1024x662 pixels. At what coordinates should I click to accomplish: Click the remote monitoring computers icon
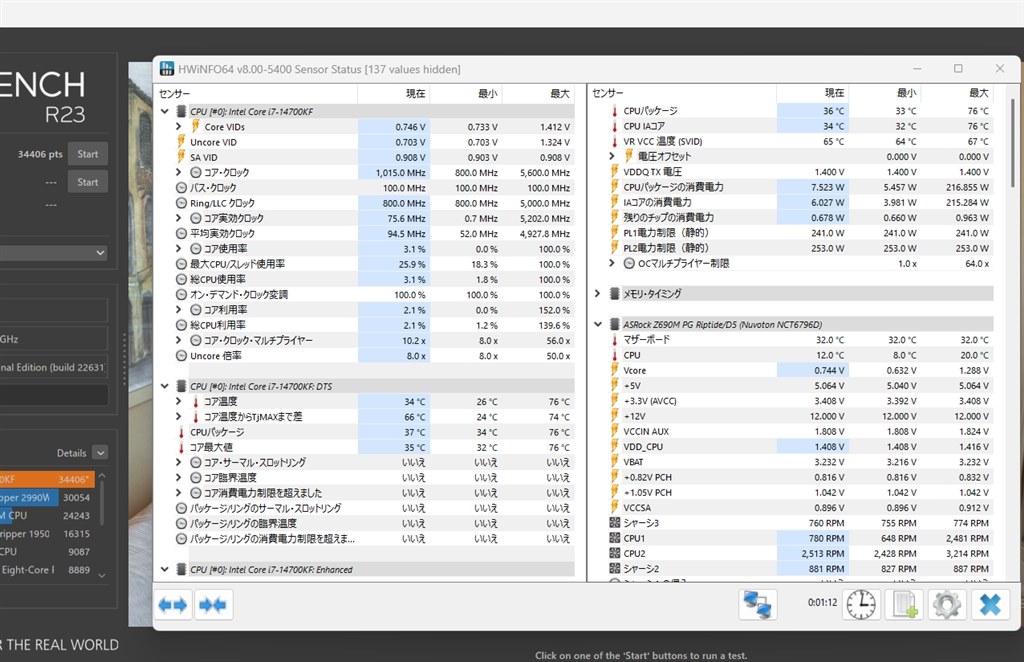point(757,603)
